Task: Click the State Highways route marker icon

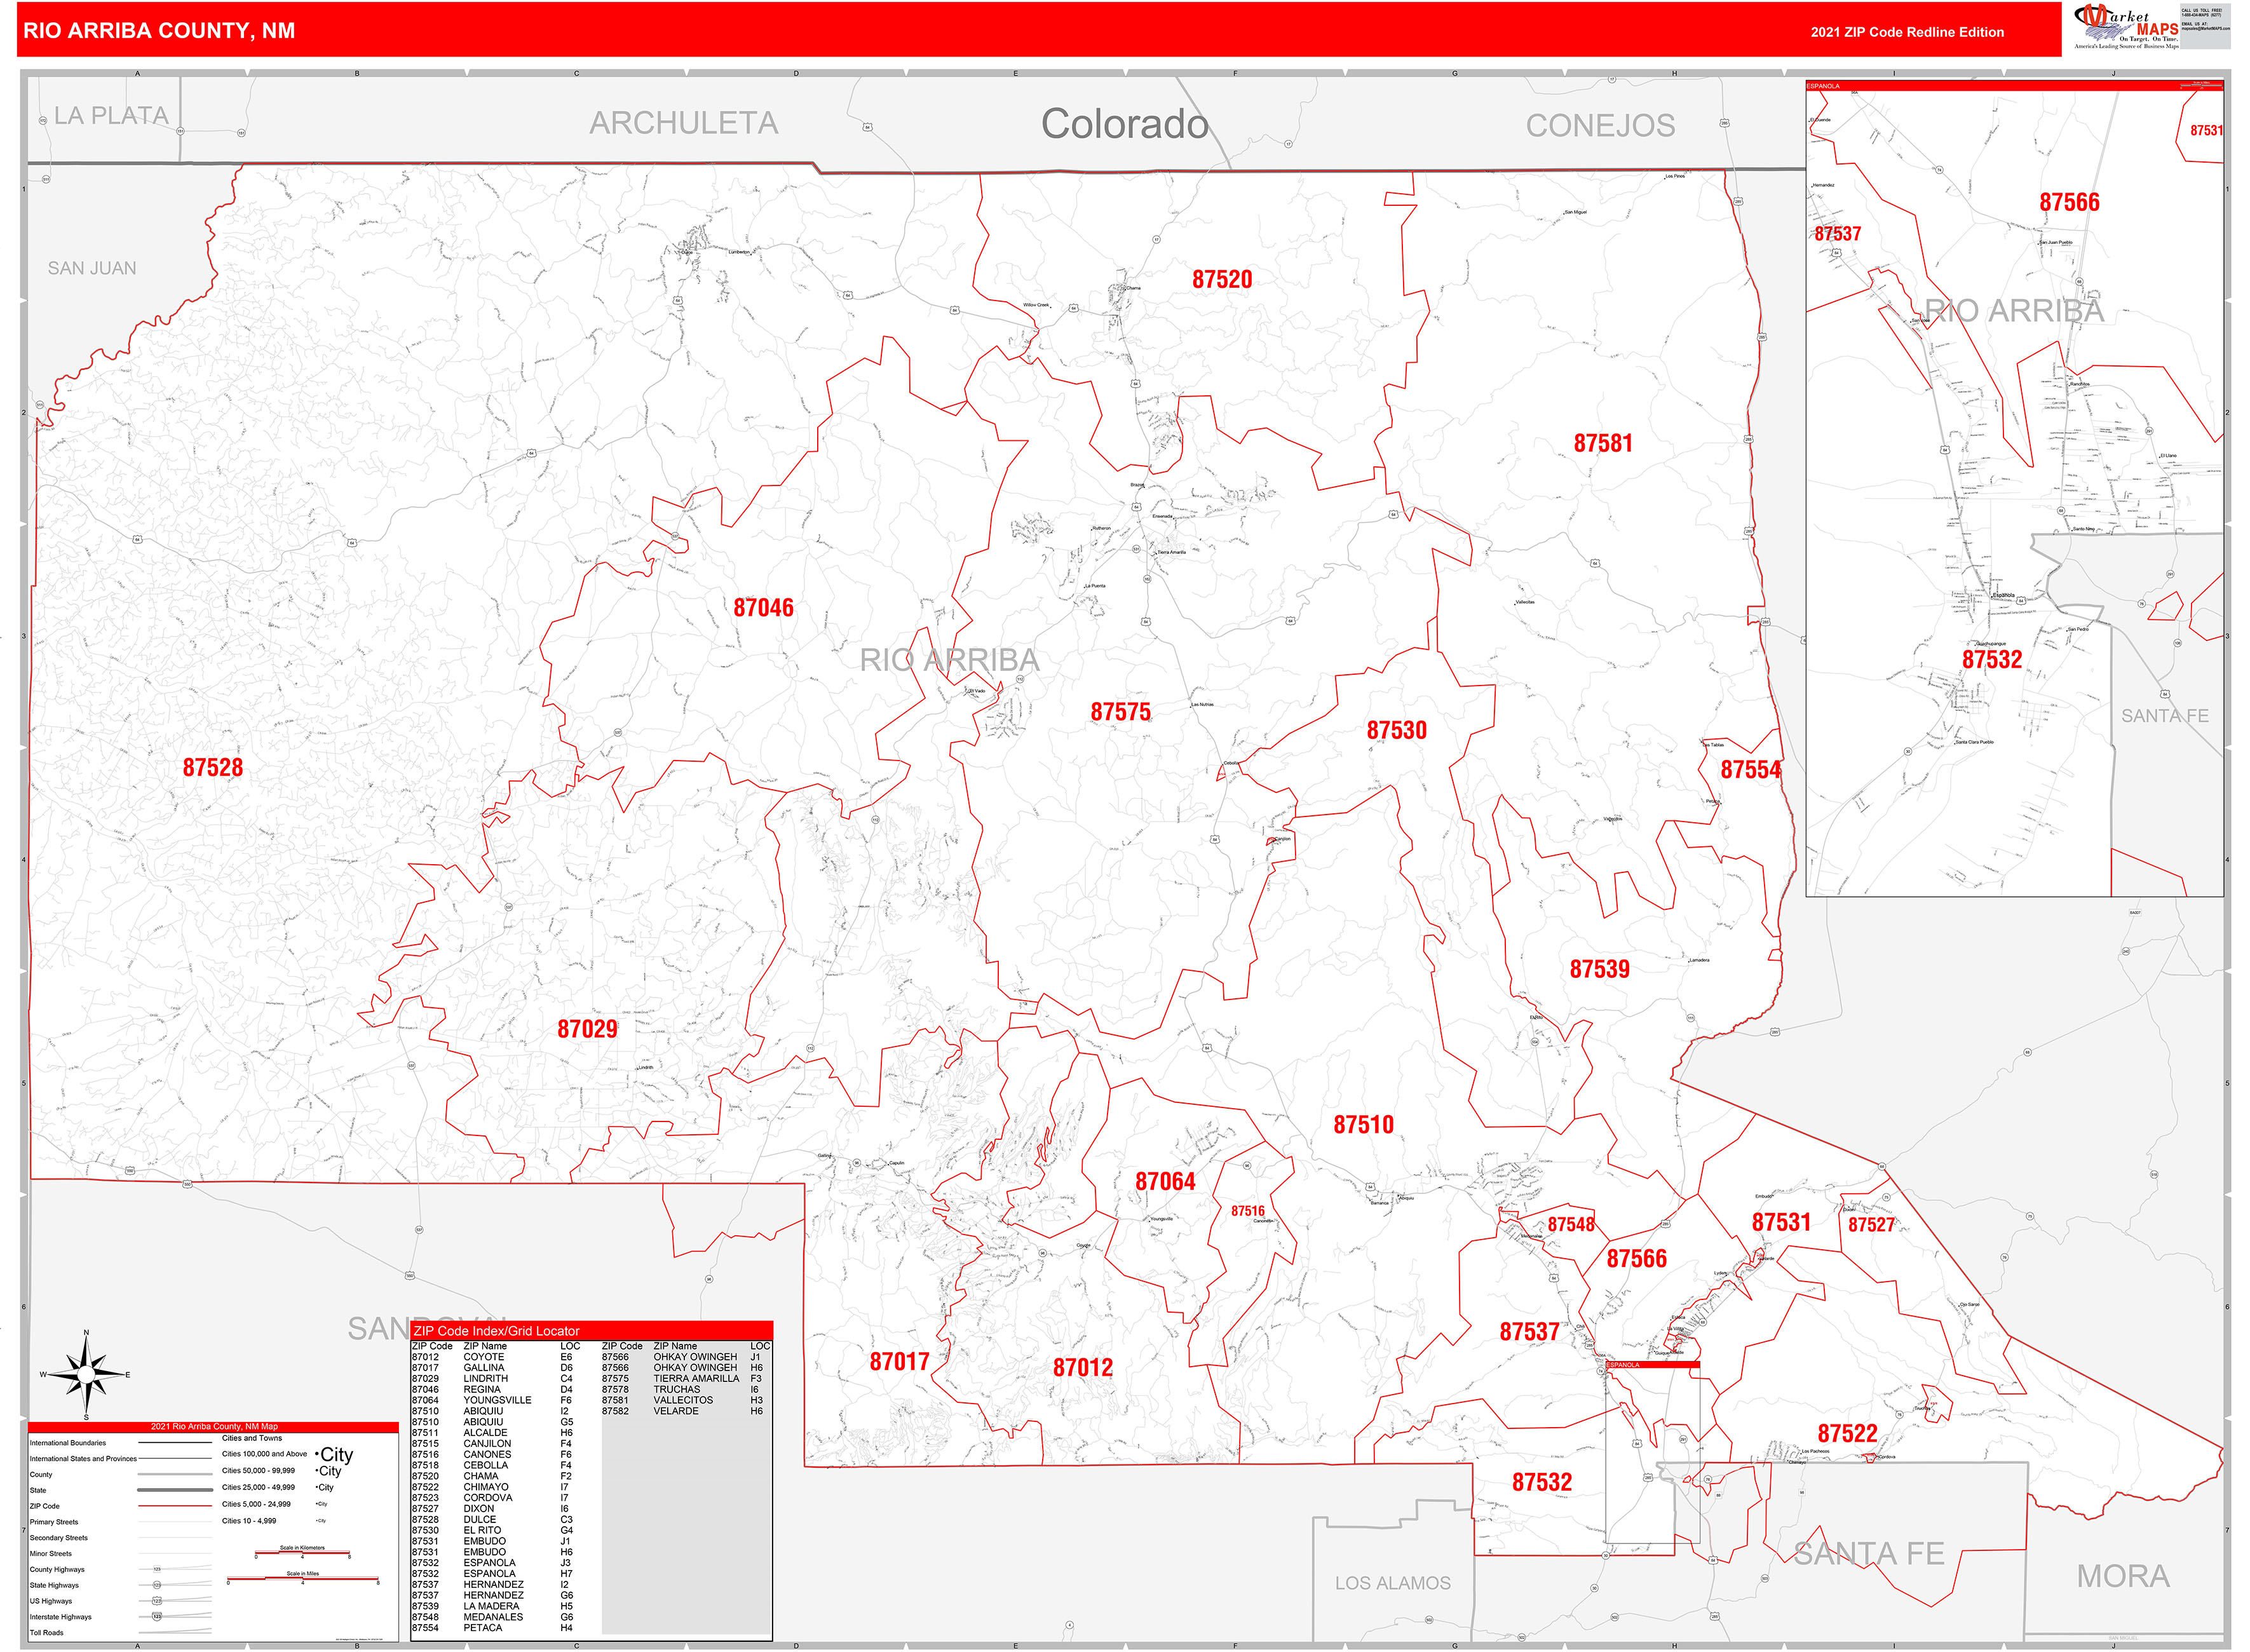Action: pos(157,1586)
